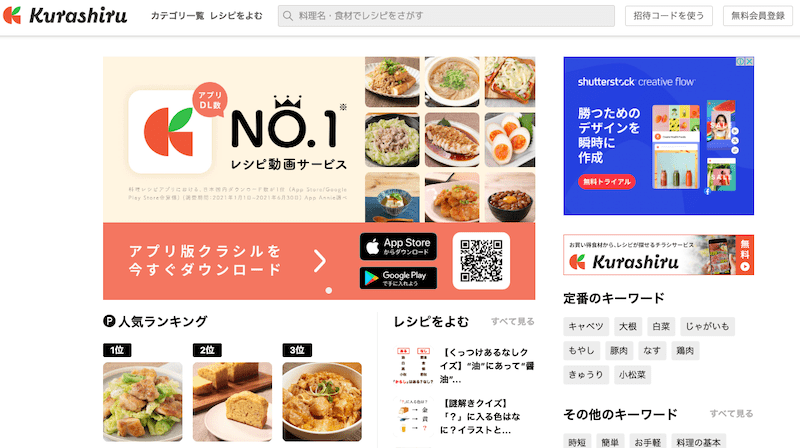Click the right chevron arrow on app banner
The height and width of the screenshot is (448, 800).
[320, 261]
